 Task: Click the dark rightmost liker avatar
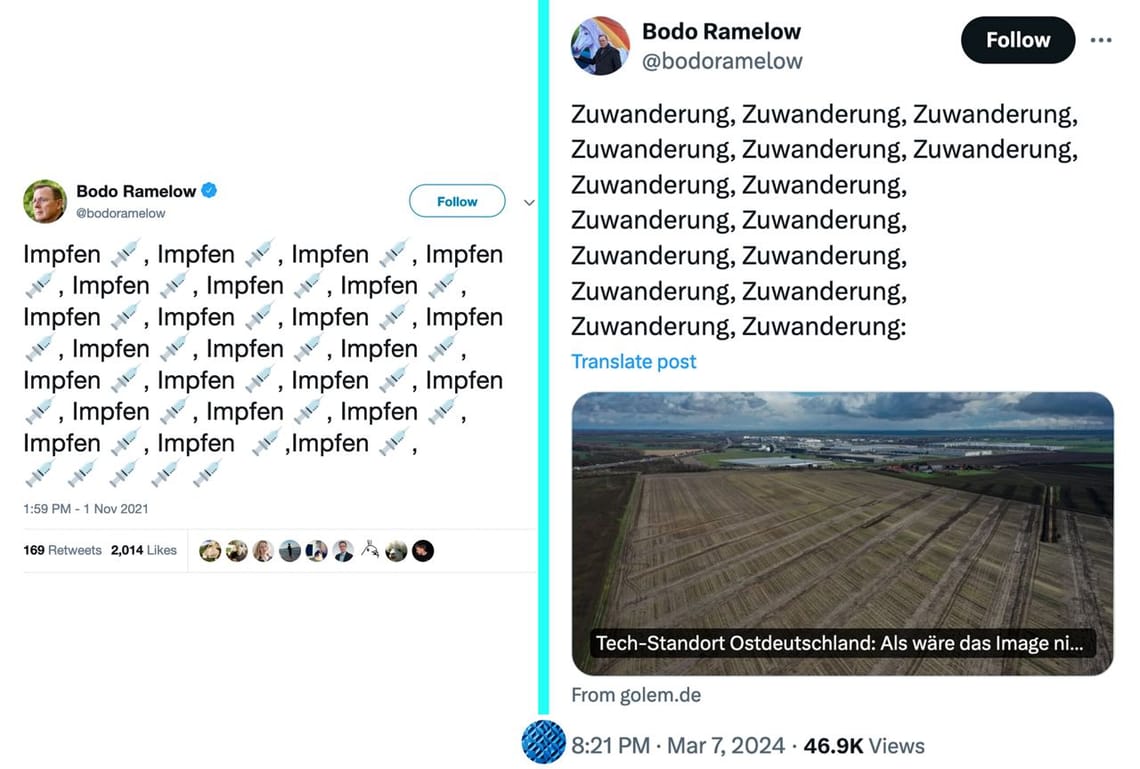pos(423,550)
